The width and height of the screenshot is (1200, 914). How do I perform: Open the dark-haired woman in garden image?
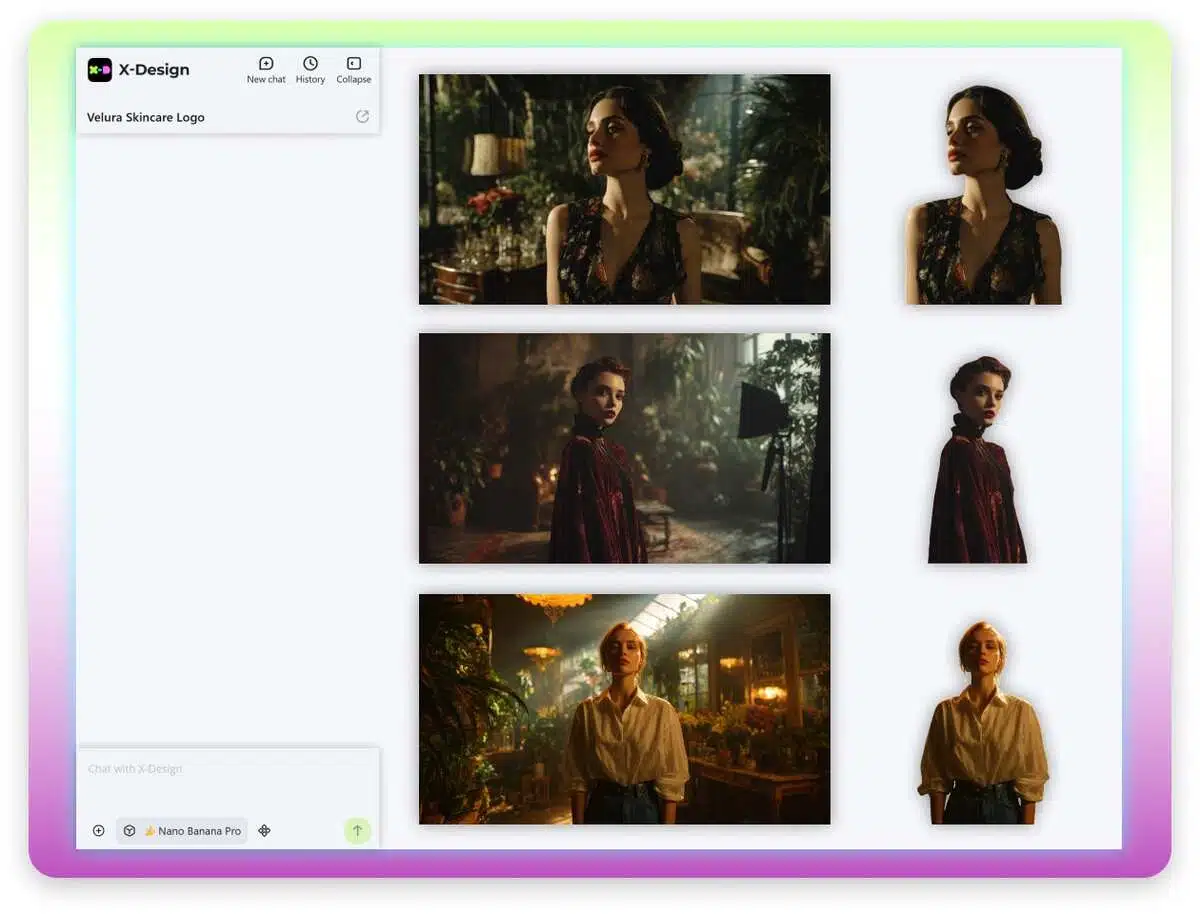(624, 189)
